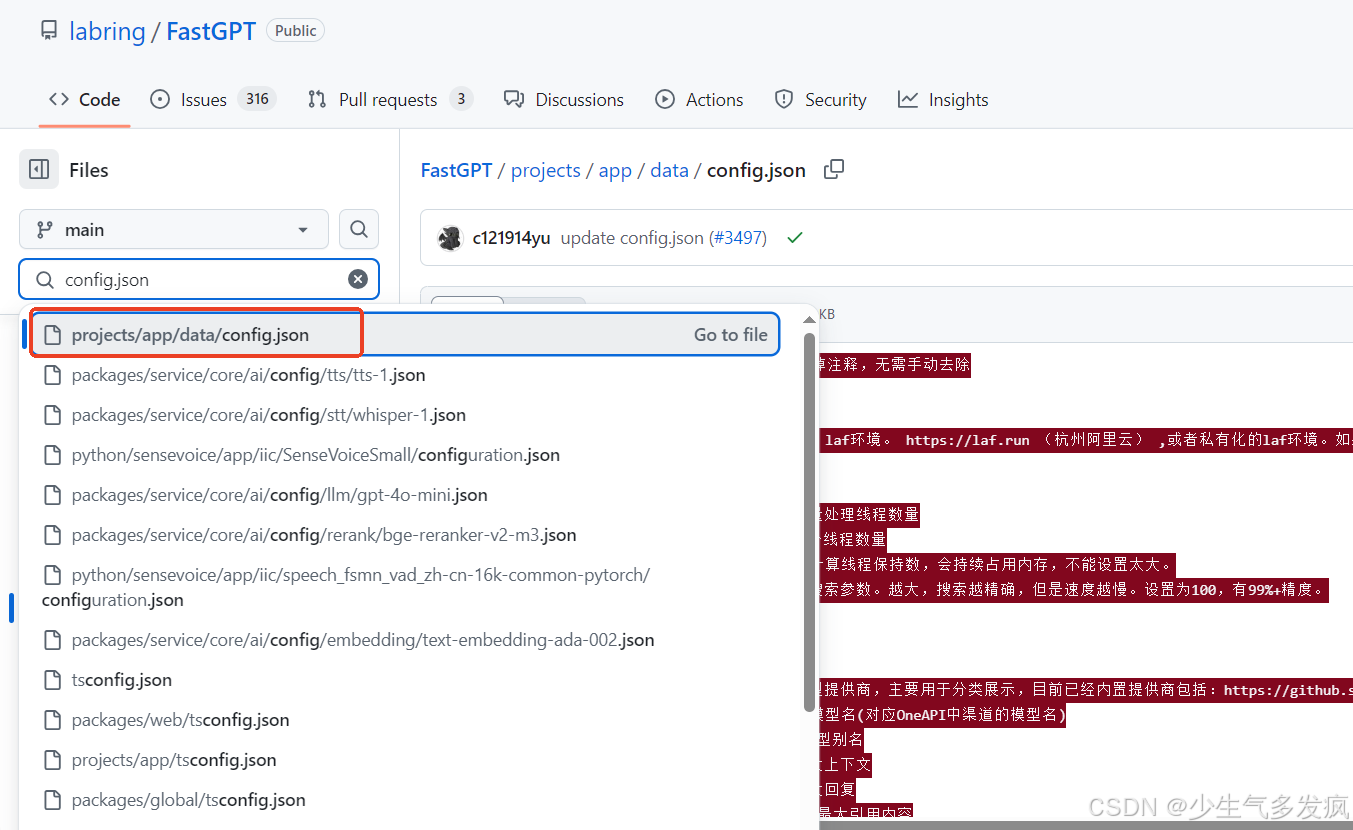This screenshot has height=830, width=1353.
Task: Click the Pull requests count badge 3
Action: (461, 99)
